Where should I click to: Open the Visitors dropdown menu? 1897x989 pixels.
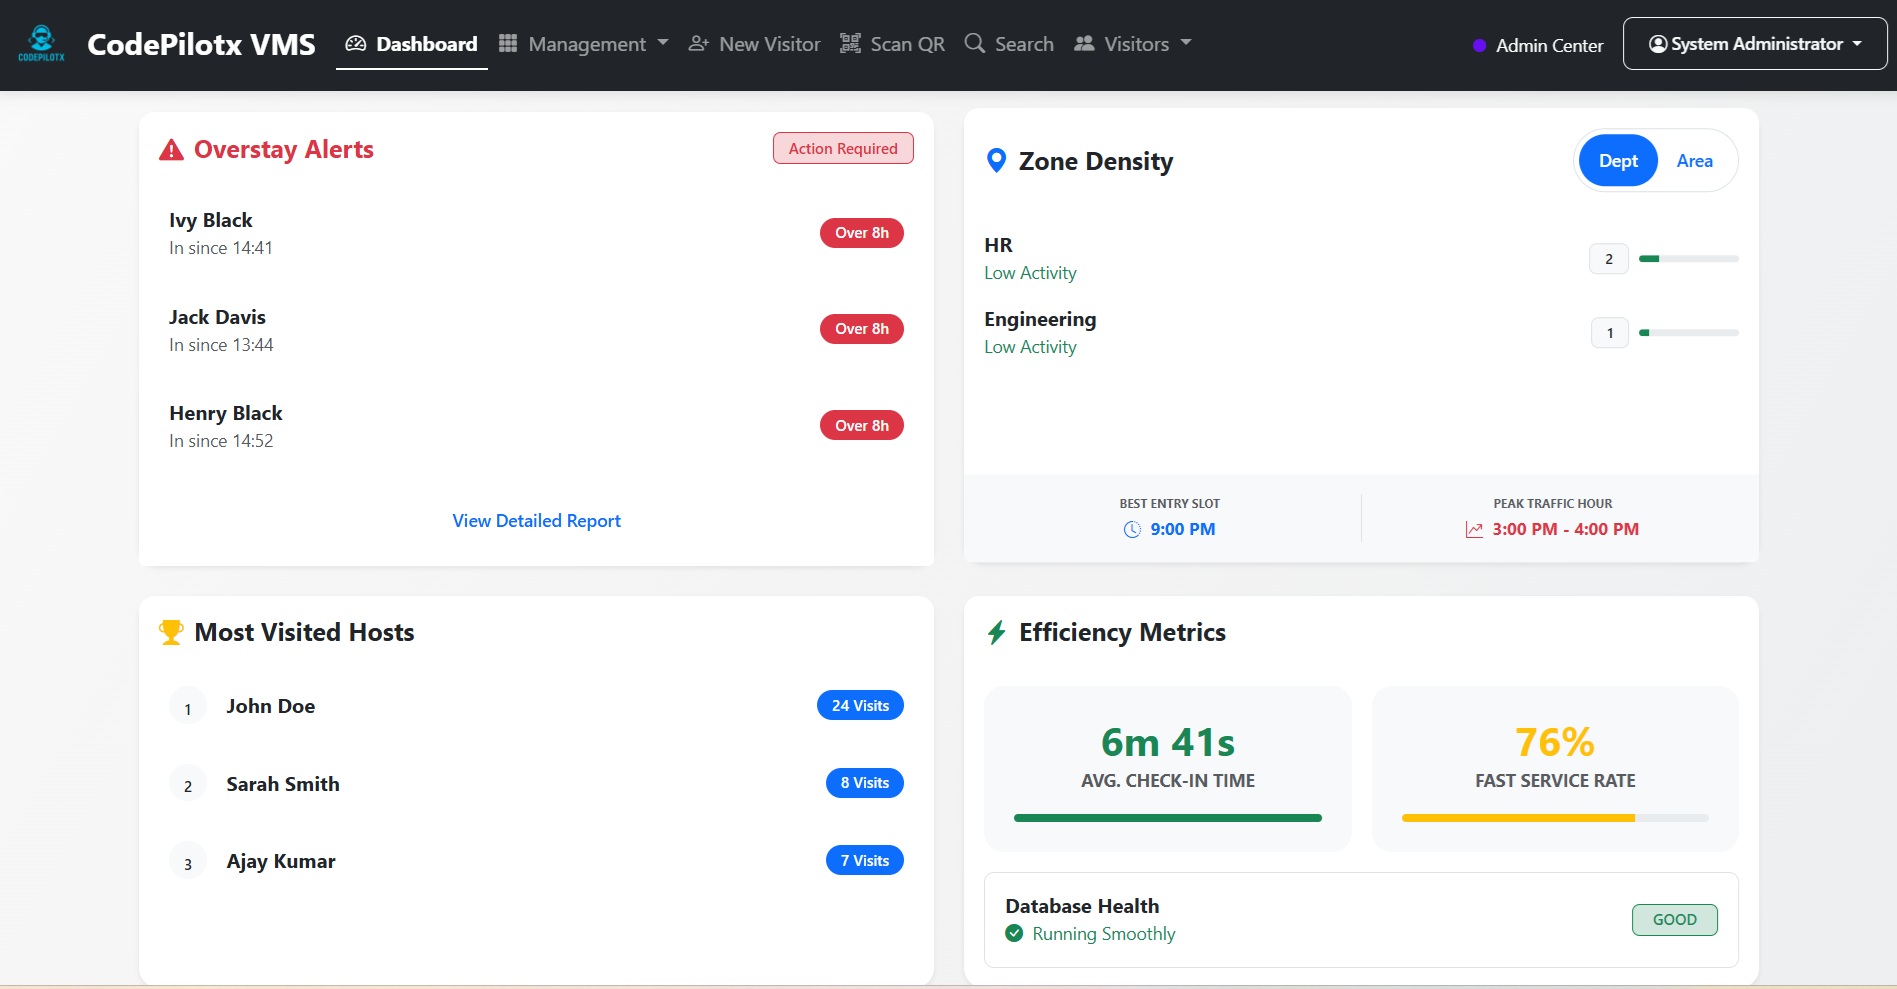click(x=1133, y=43)
